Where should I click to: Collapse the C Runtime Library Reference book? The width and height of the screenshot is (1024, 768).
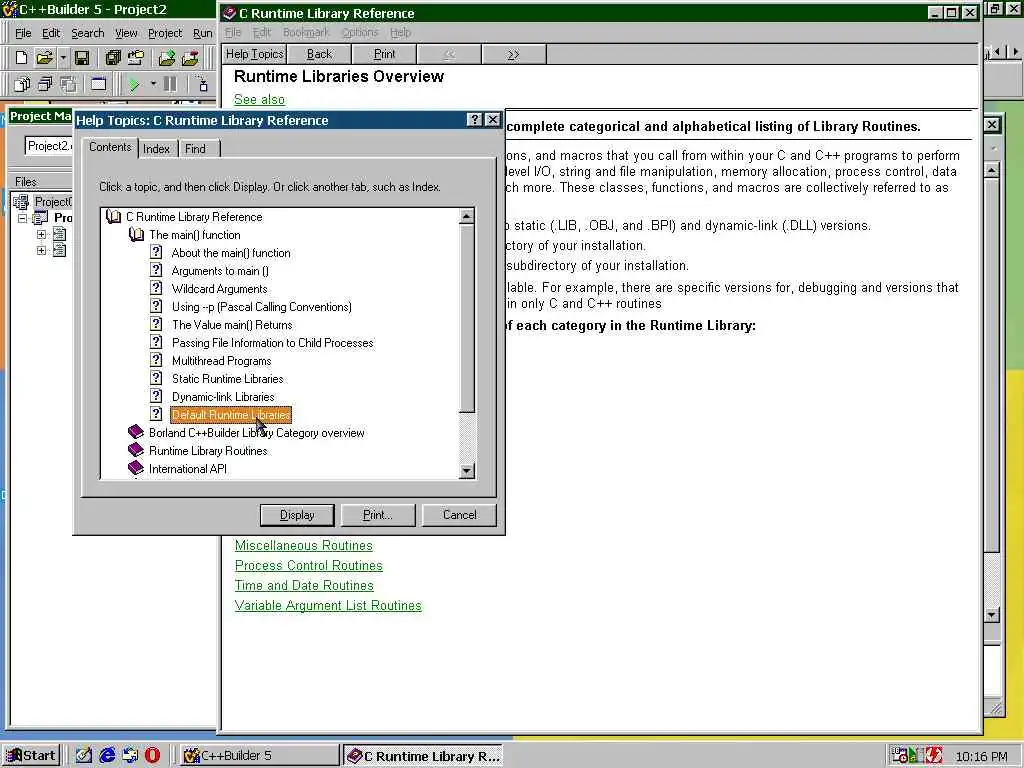pyautogui.click(x=114, y=217)
